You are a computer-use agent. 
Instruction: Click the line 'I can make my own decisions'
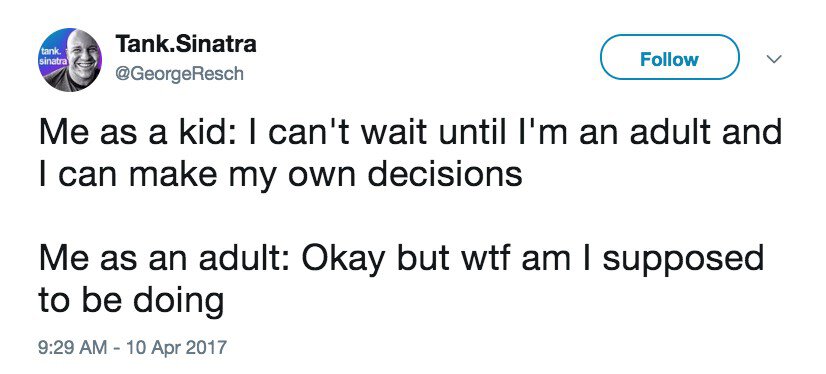(x=280, y=176)
